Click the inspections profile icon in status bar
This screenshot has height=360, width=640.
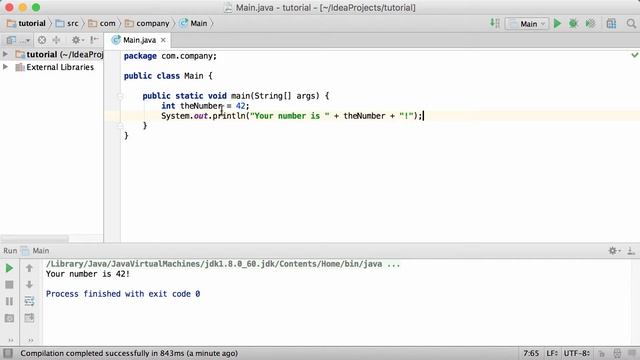coord(617,353)
